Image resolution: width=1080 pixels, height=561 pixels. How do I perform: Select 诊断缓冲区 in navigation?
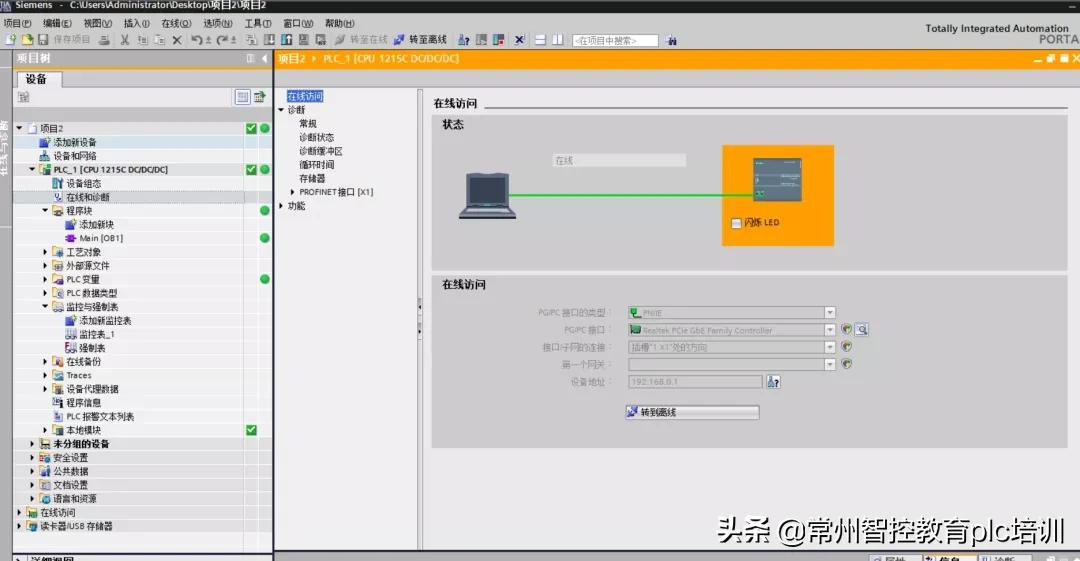click(x=320, y=151)
